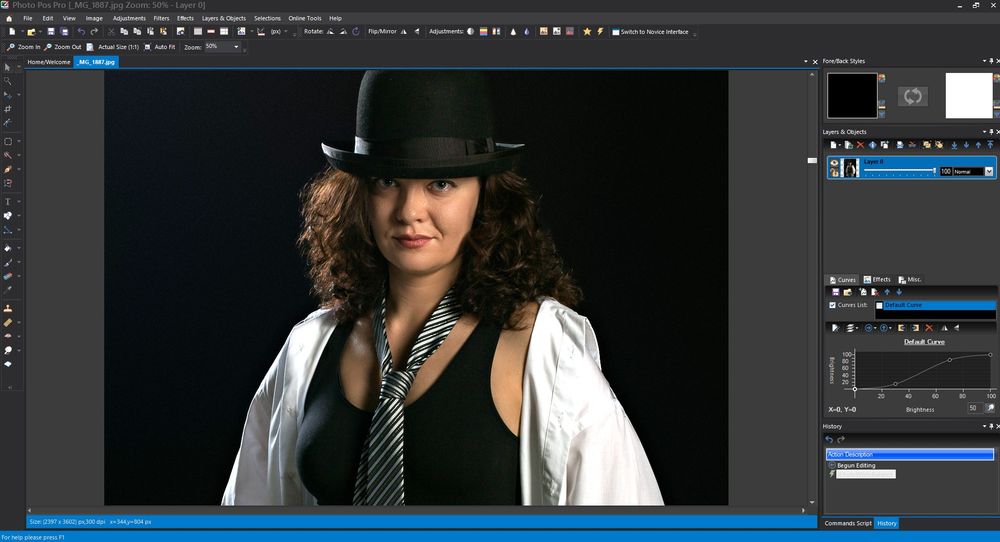Click the save curve purple disk icon
1000x542 pixels.
click(835, 292)
